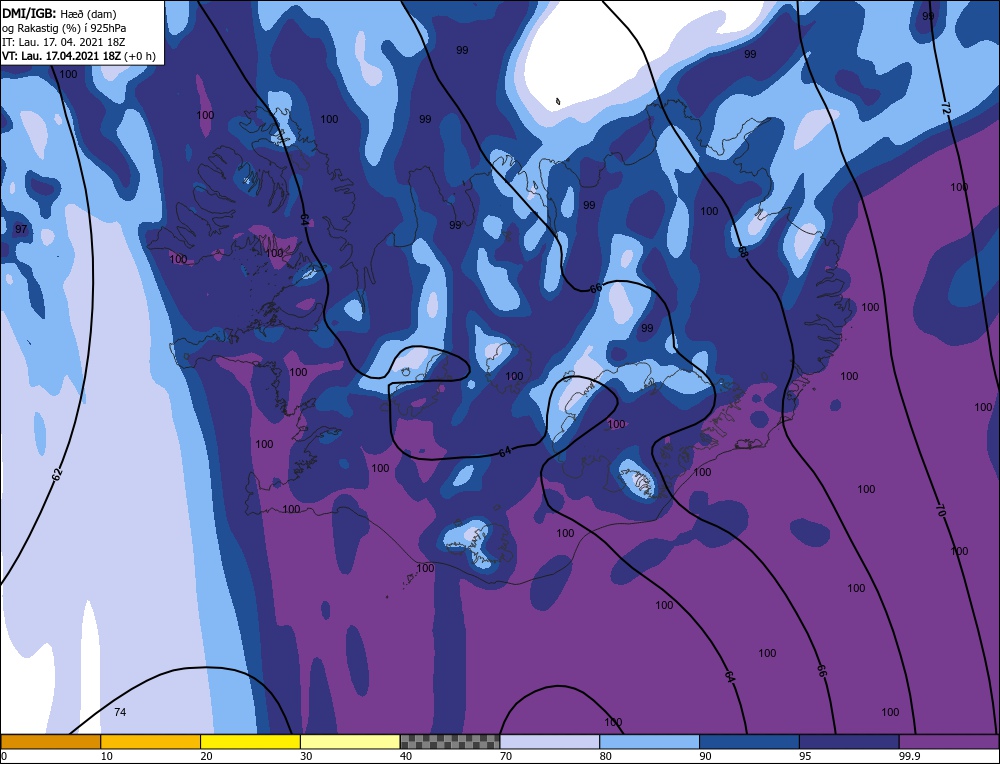Click the orange 10–20 legend swatch
The image size is (1000, 764).
click(x=151, y=741)
